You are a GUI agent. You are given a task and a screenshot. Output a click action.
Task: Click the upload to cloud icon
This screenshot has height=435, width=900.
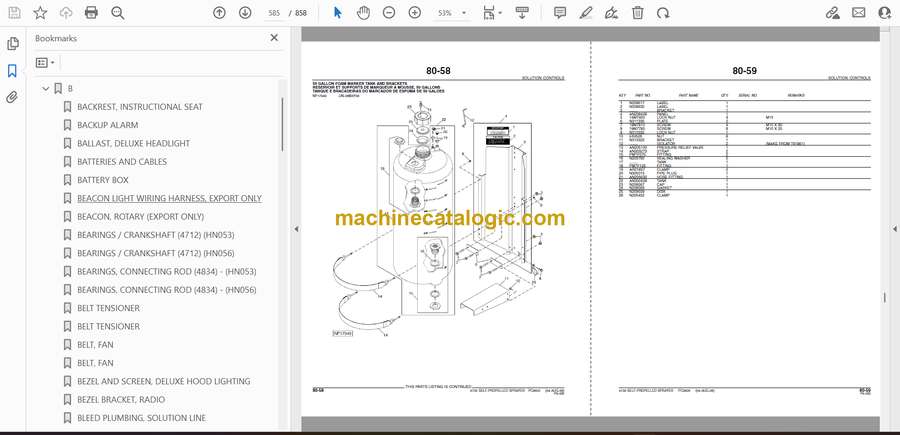click(66, 13)
